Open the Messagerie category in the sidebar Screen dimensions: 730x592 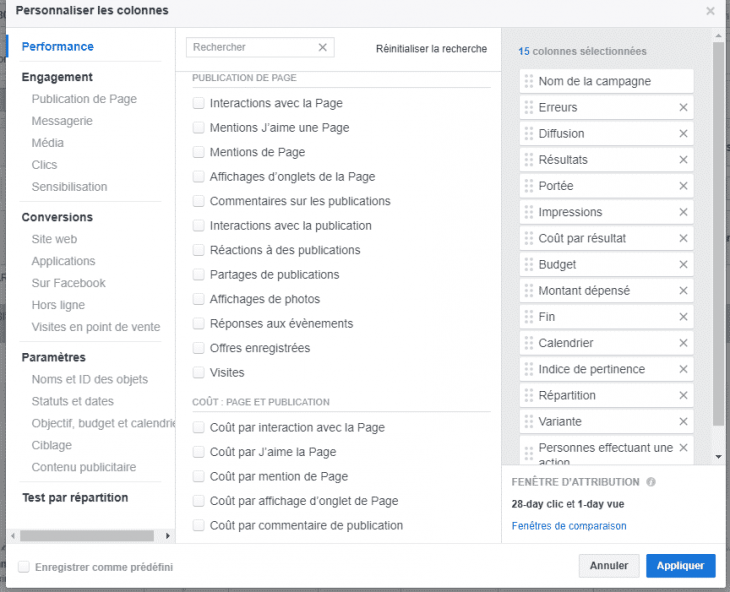(62, 121)
